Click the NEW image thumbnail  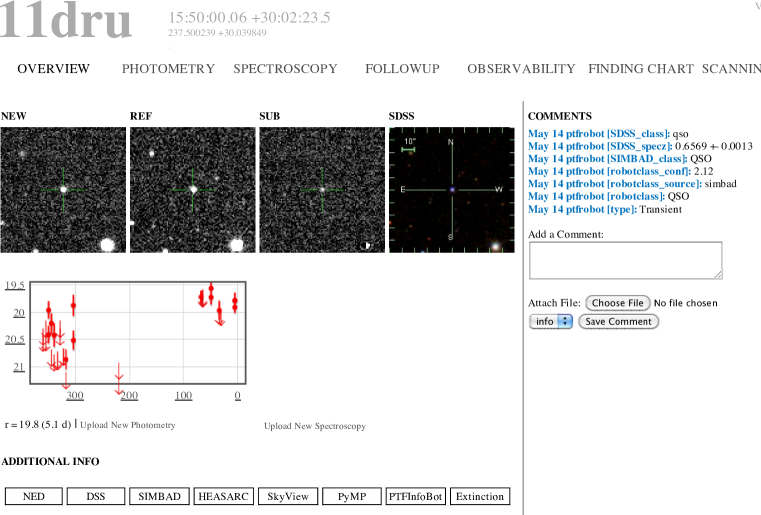64,189
